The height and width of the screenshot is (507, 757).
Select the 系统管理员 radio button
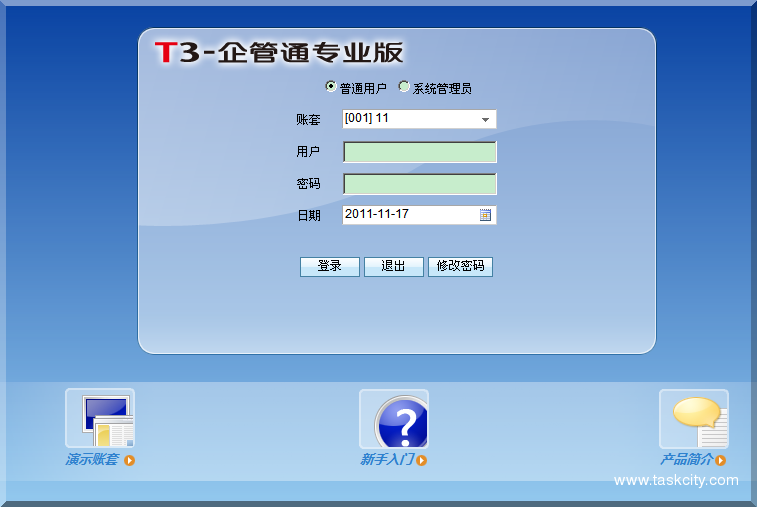pos(404,87)
